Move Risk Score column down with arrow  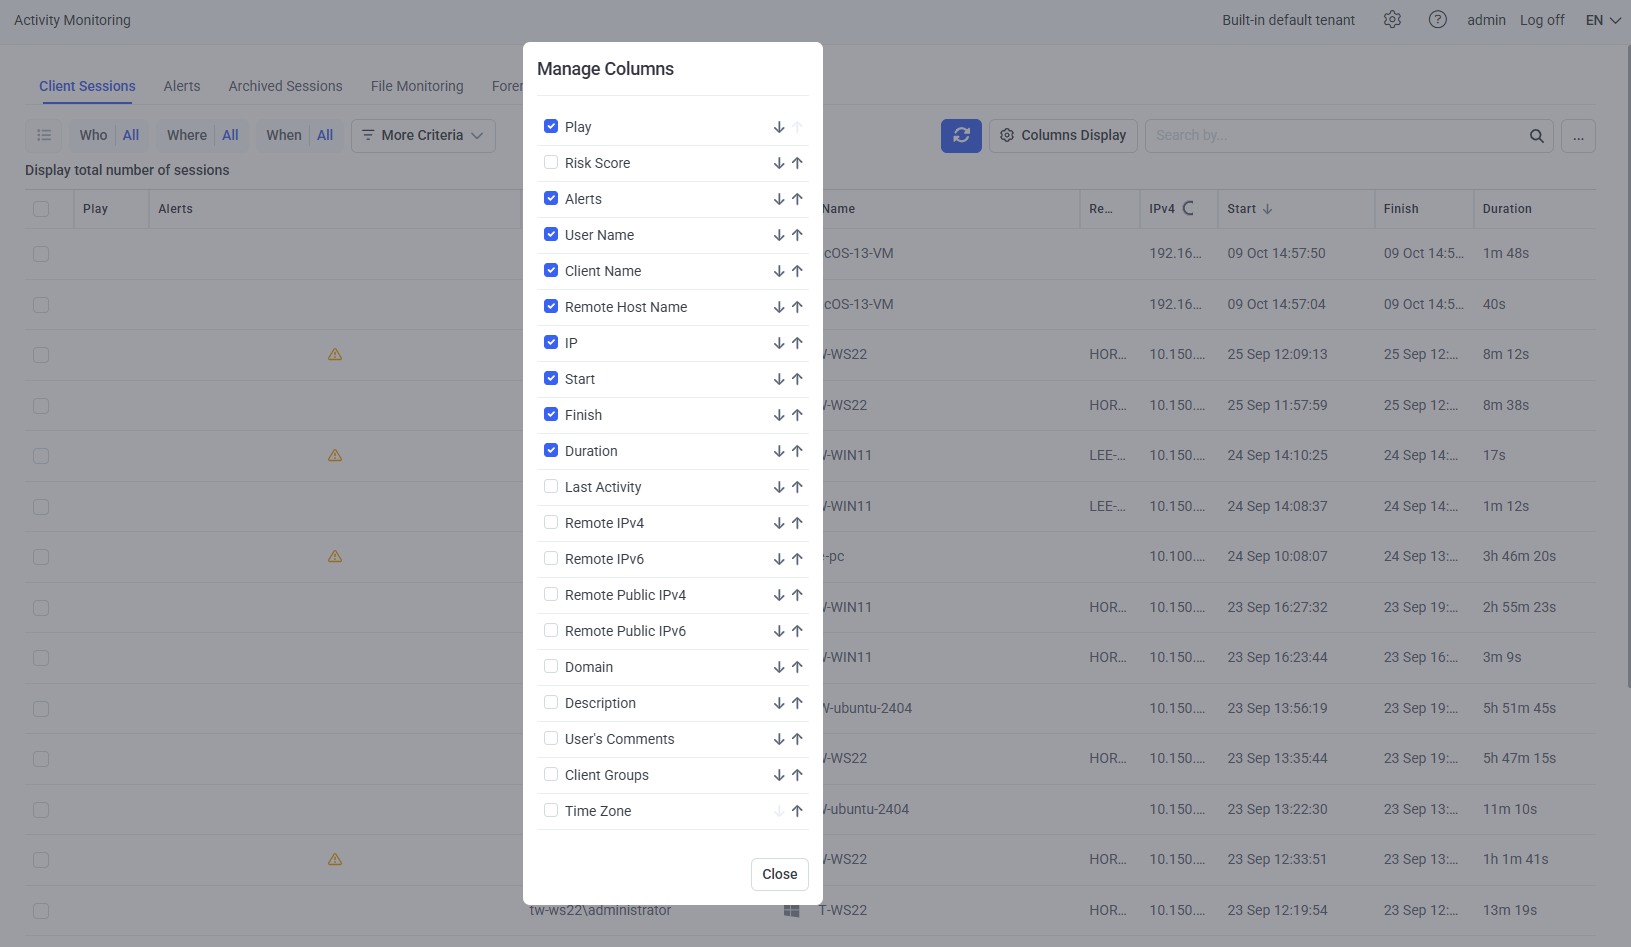click(779, 163)
